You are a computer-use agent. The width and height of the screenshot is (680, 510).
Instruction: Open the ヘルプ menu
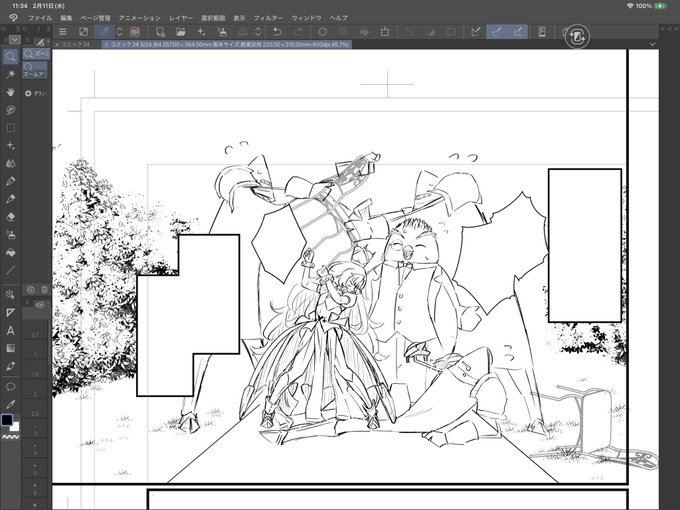(x=338, y=18)
